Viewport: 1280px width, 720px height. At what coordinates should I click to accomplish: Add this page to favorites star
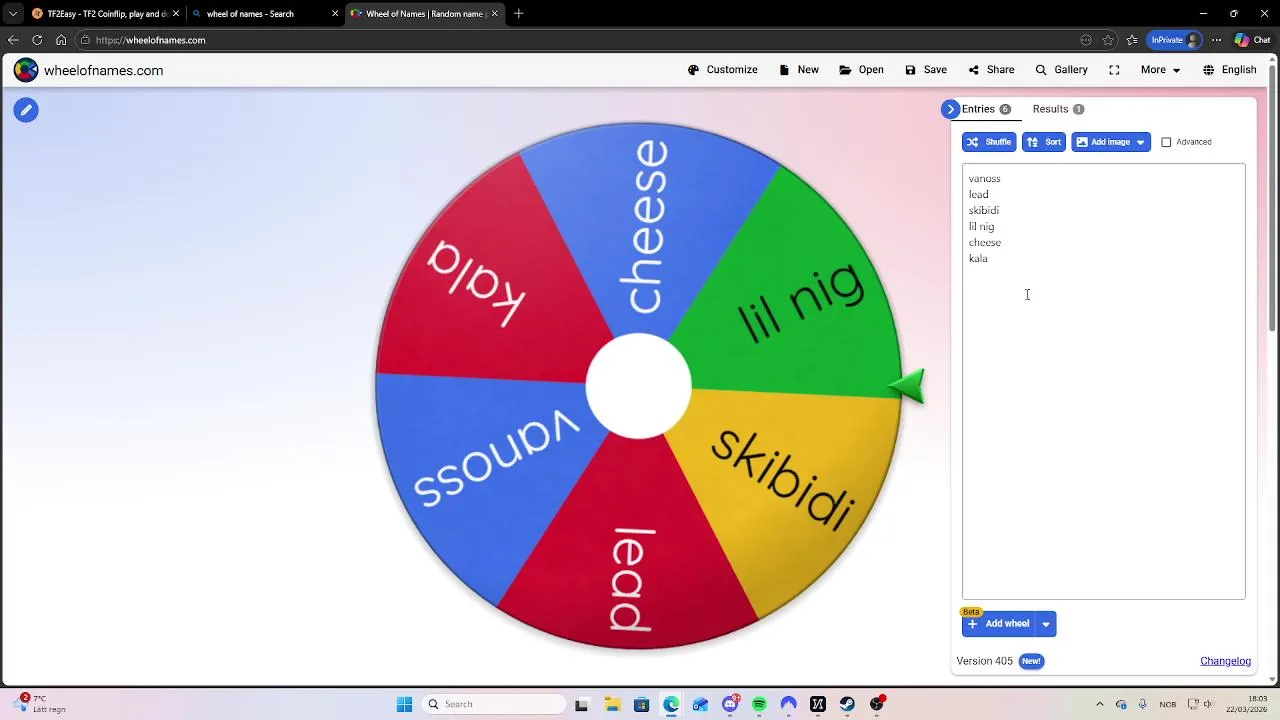click(x=1108, y=40)
